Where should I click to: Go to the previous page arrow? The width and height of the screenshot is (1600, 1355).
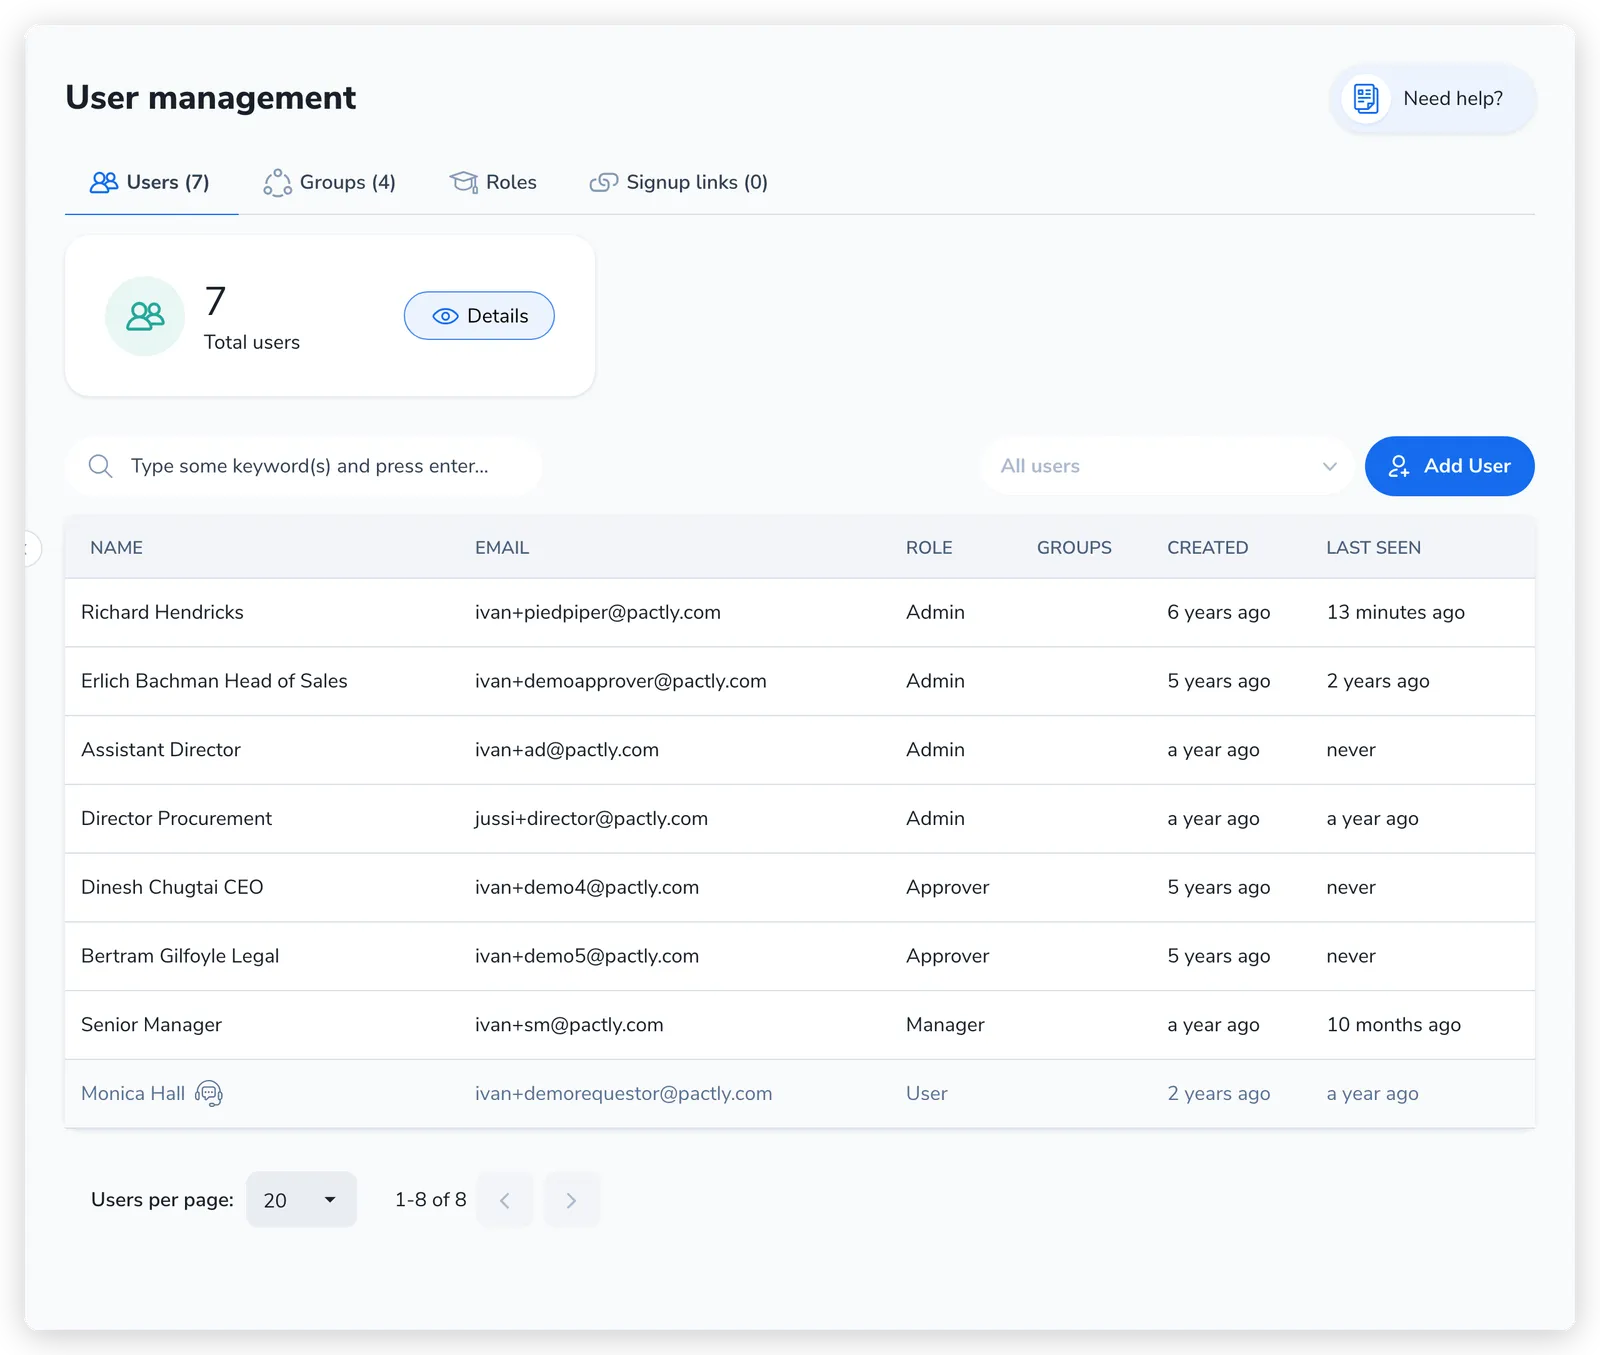(x=505, y=1200)
